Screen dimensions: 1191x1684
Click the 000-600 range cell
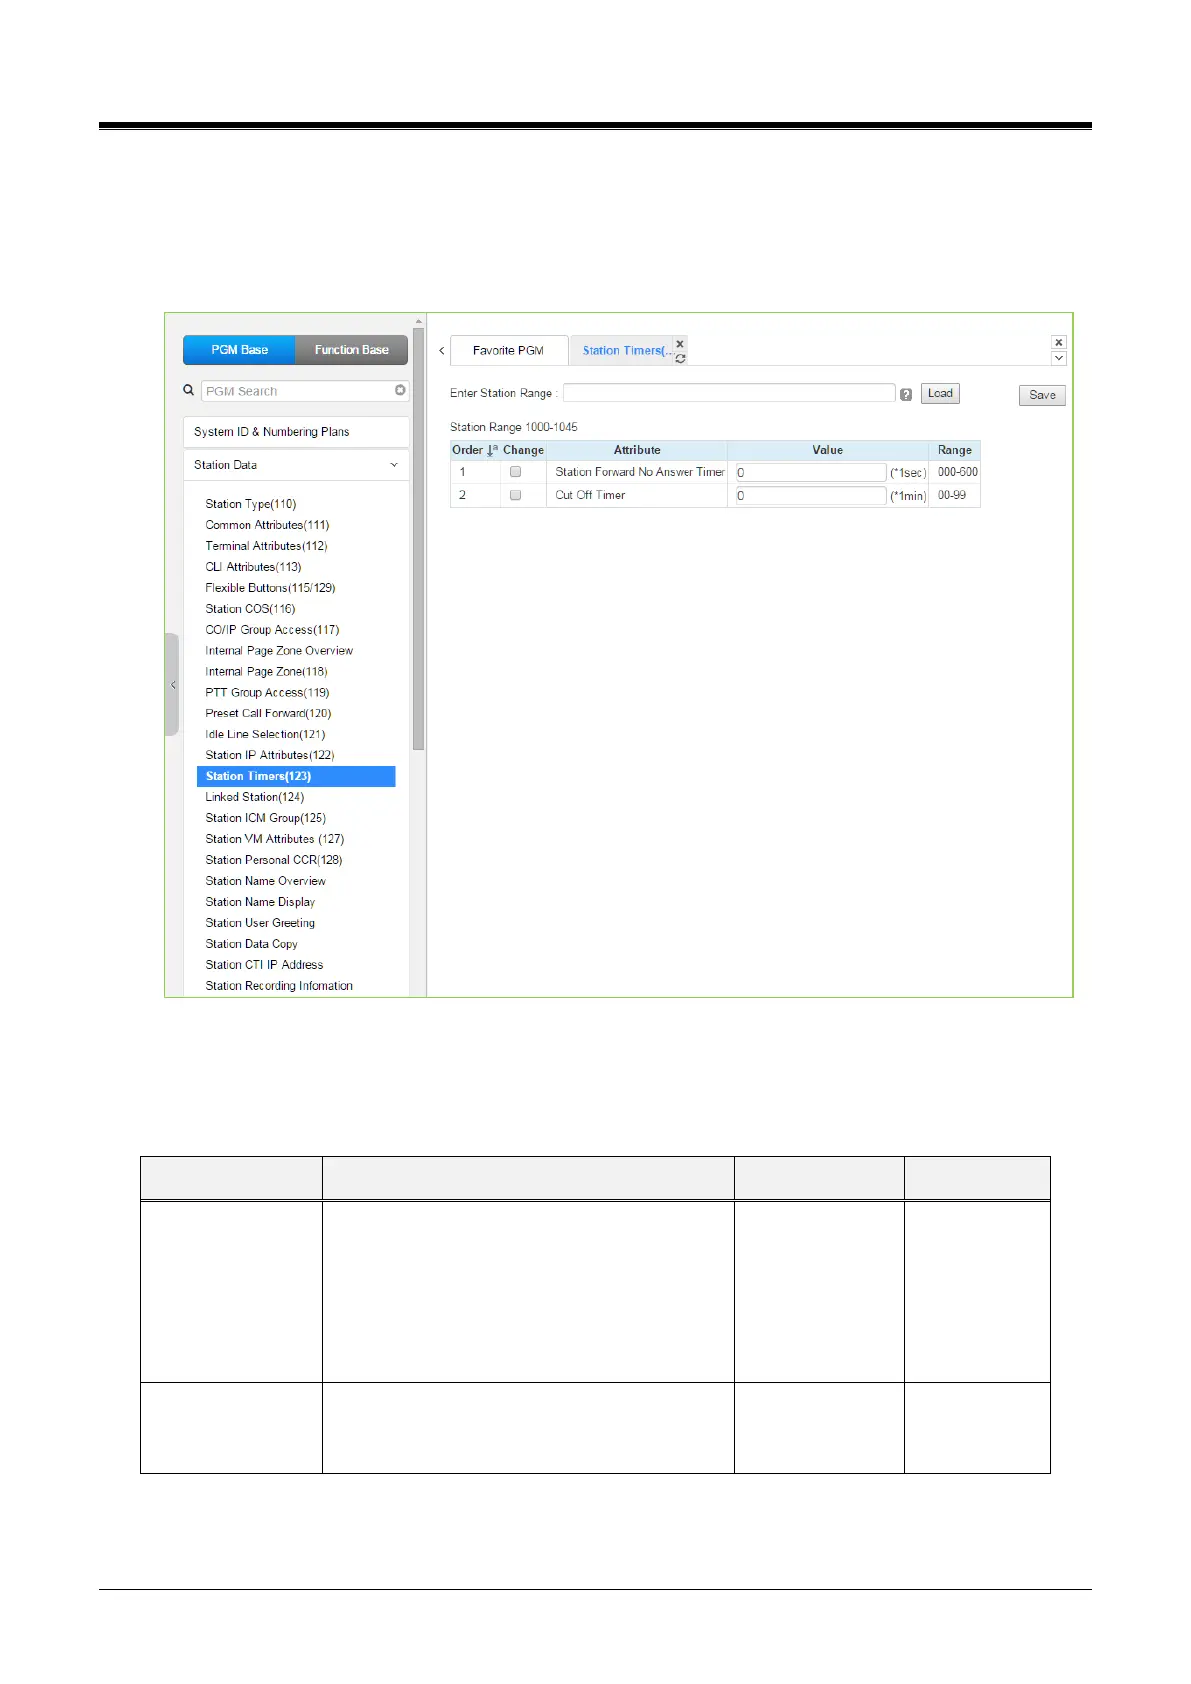point(958,472)
